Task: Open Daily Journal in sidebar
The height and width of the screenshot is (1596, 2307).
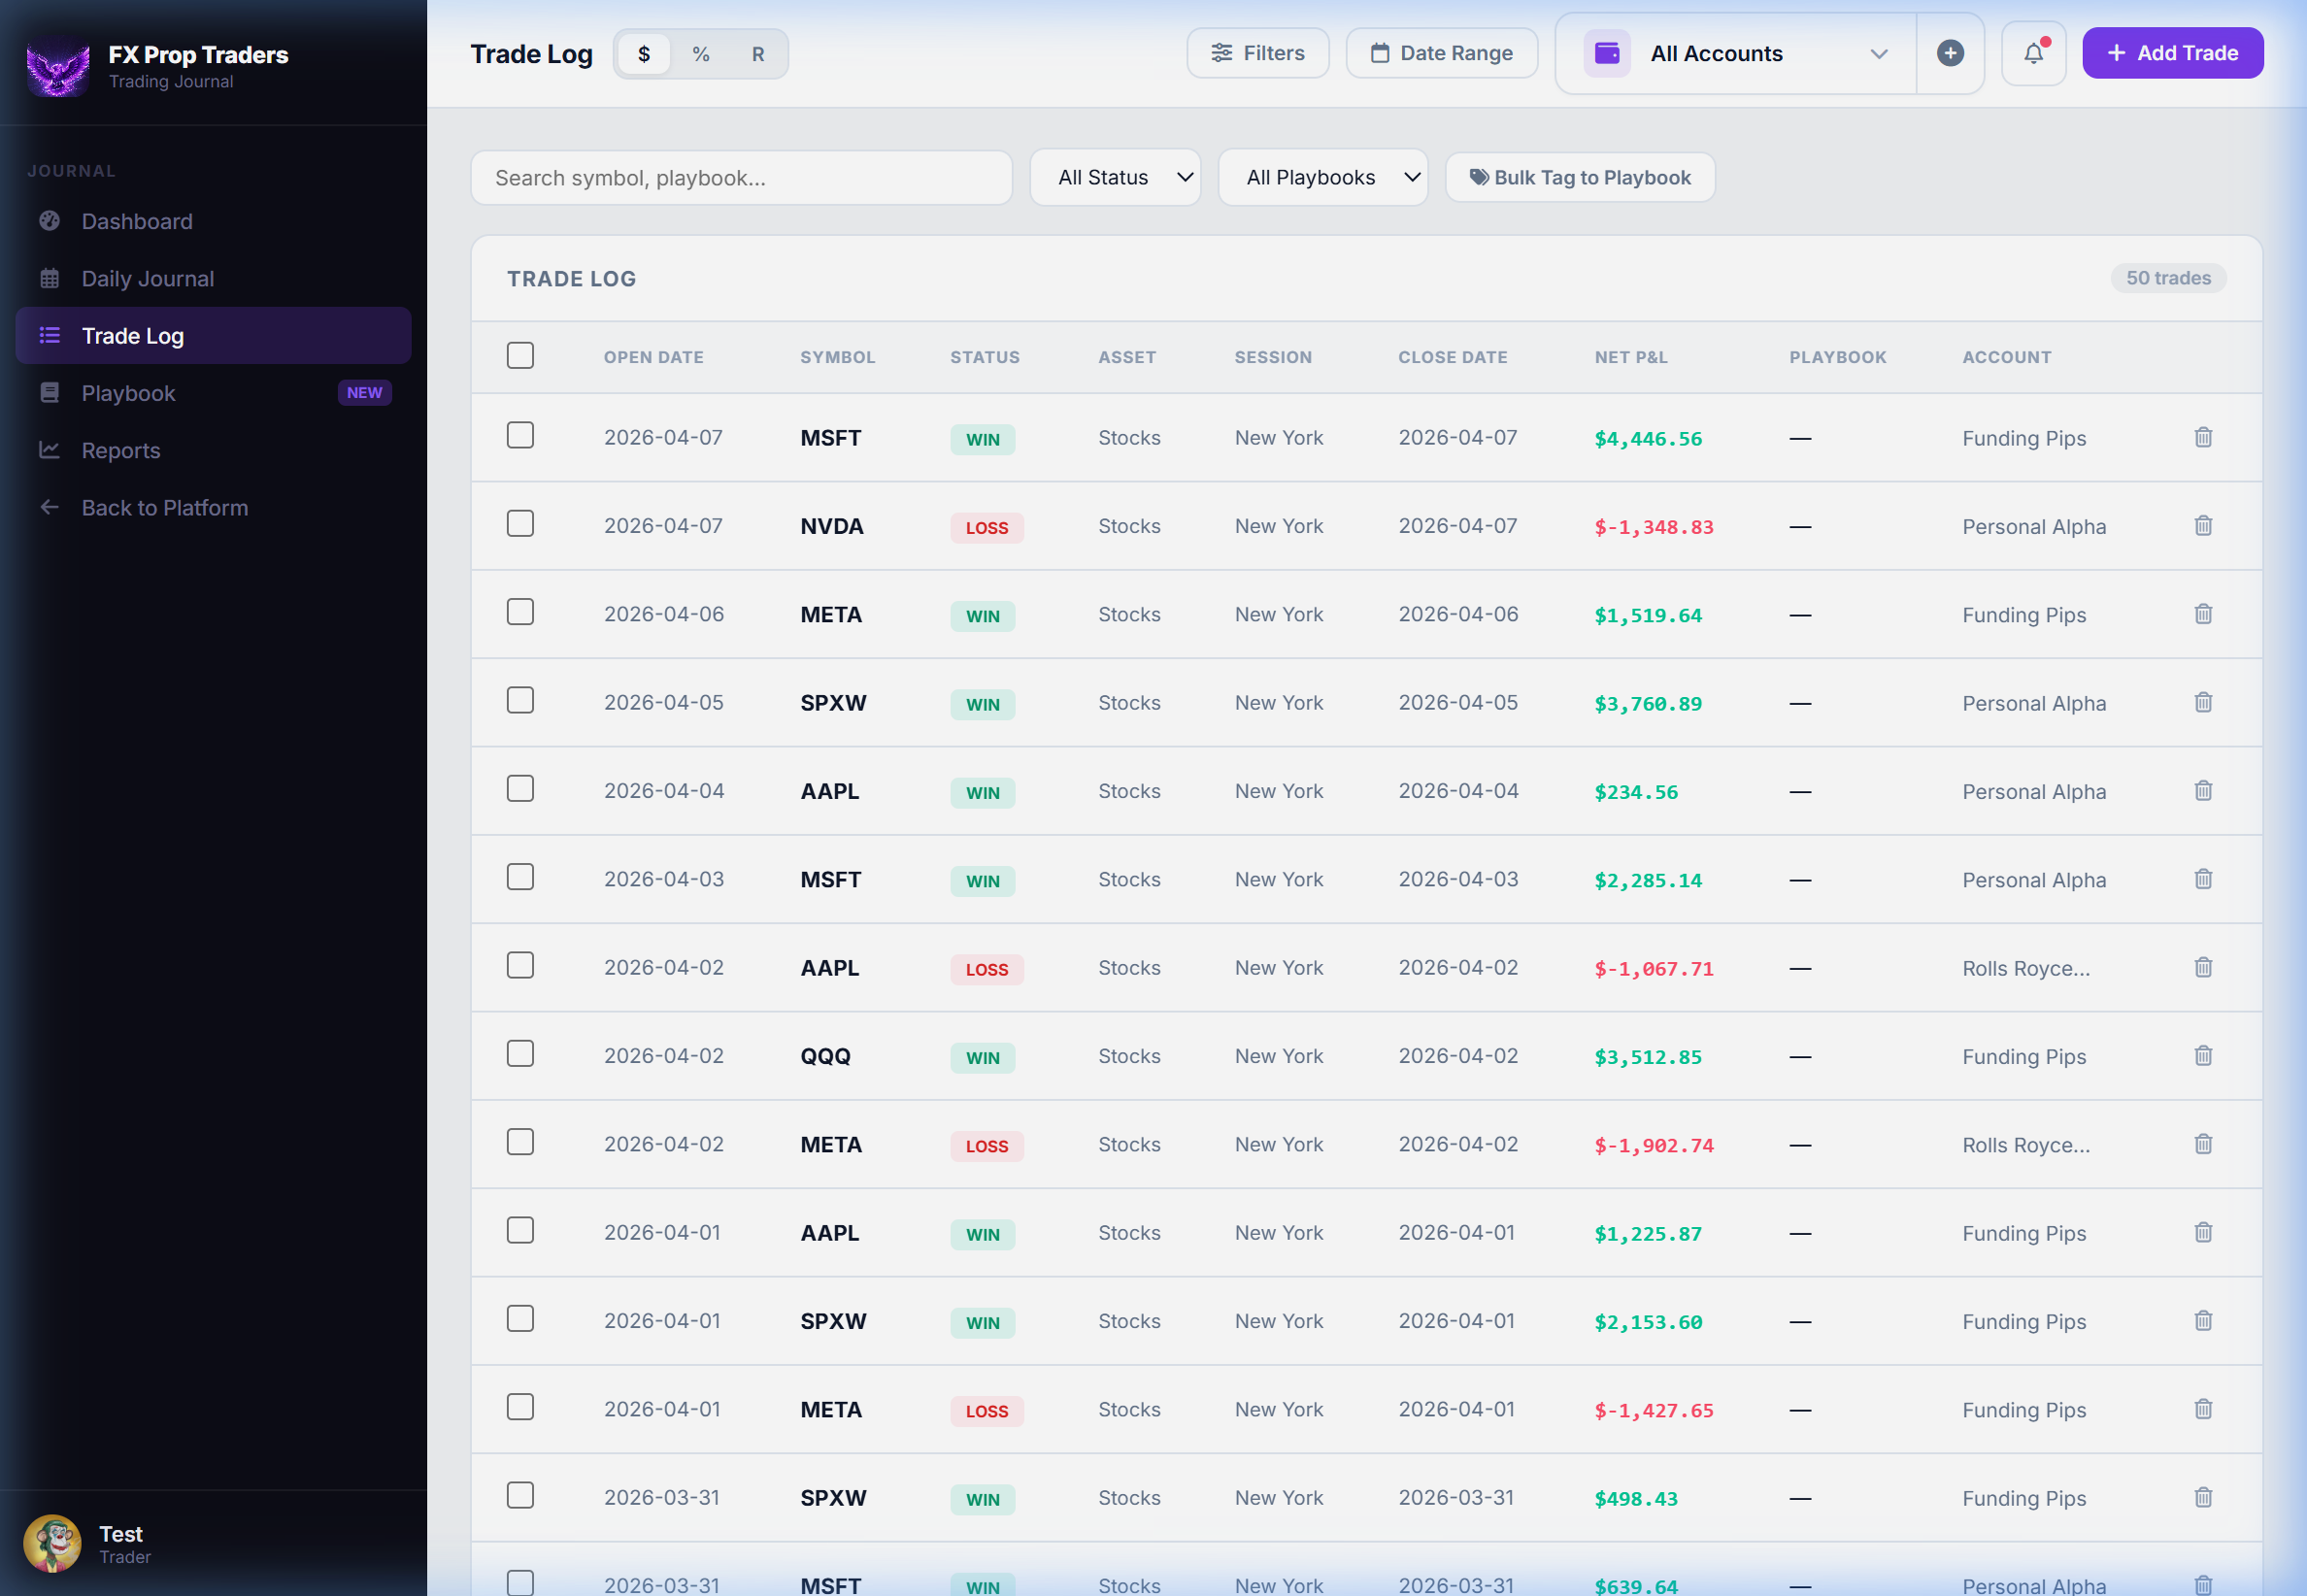Action: pyautogui.click(x=213, y=278)
